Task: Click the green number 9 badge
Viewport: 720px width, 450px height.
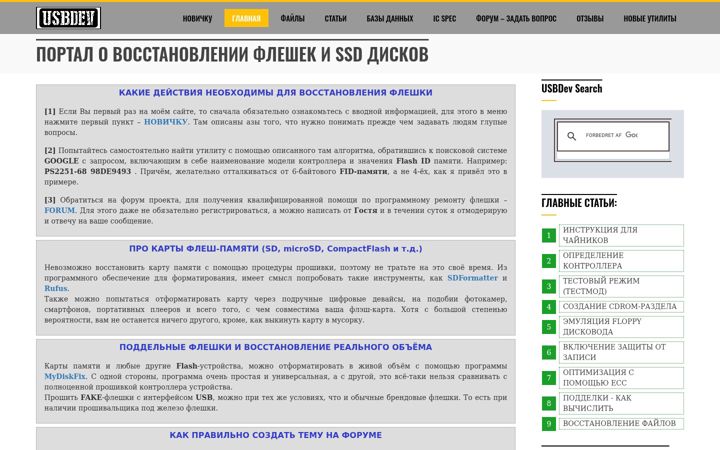Action: 548,423
